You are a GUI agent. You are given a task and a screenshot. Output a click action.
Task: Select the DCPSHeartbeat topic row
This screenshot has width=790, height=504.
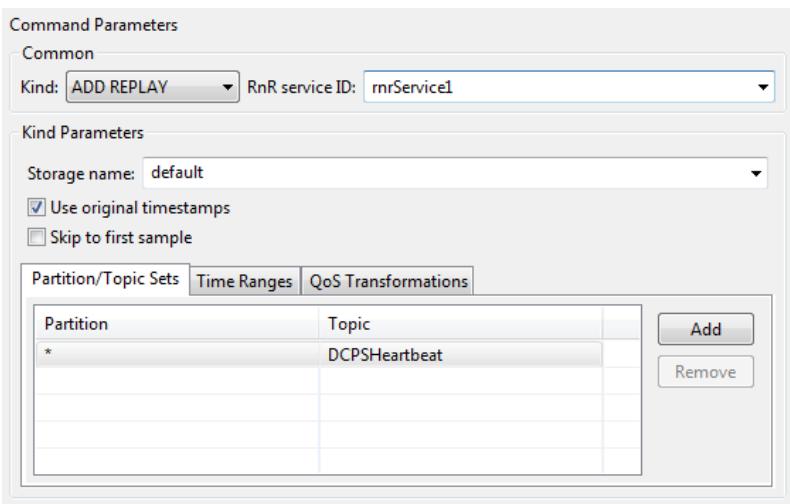319,355
